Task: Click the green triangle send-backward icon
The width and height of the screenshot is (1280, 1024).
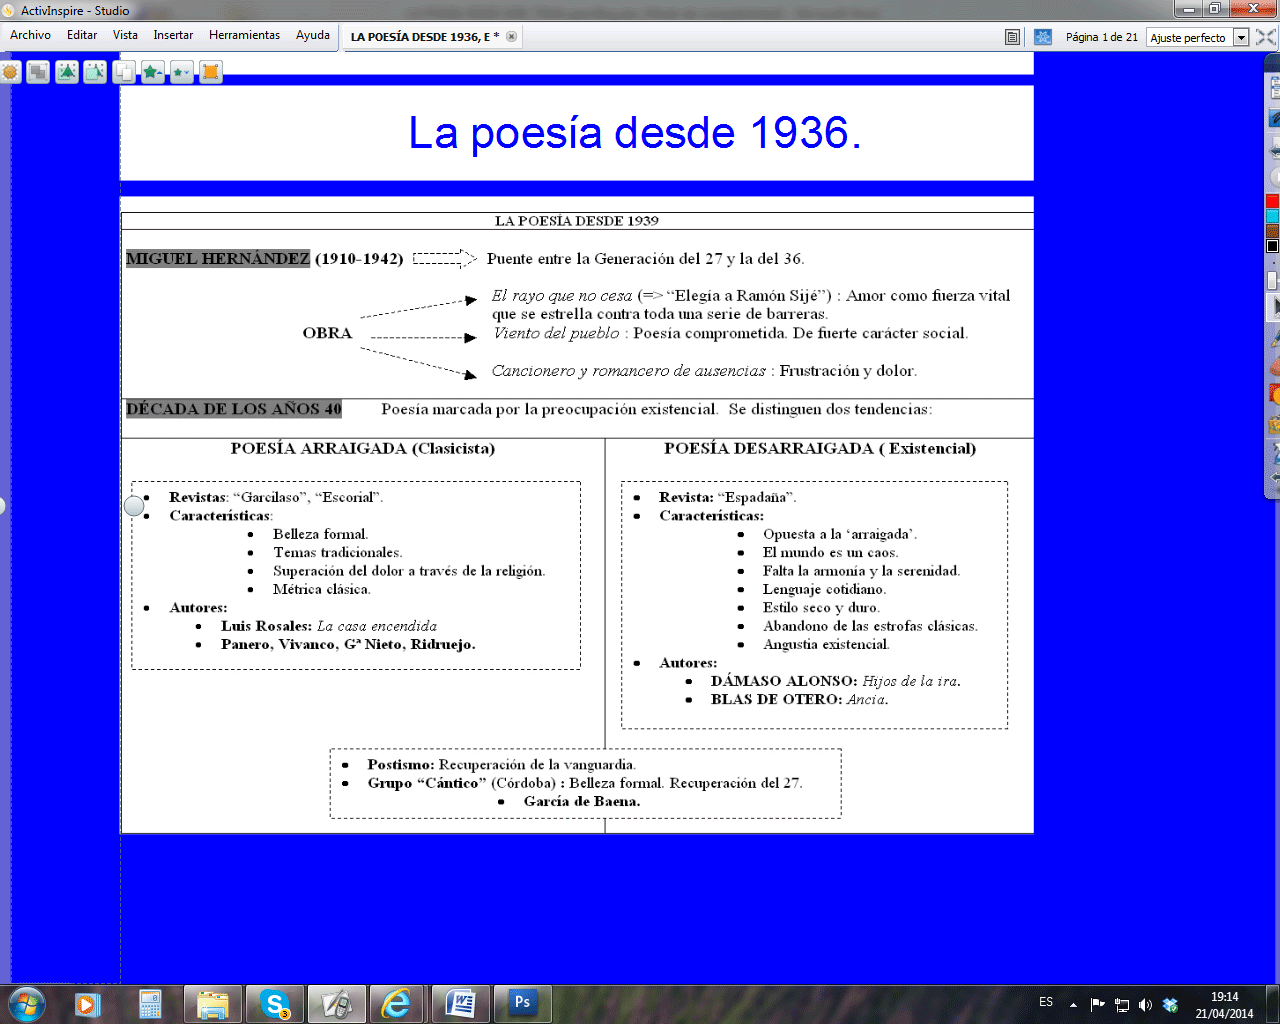Action: point(95,72)
